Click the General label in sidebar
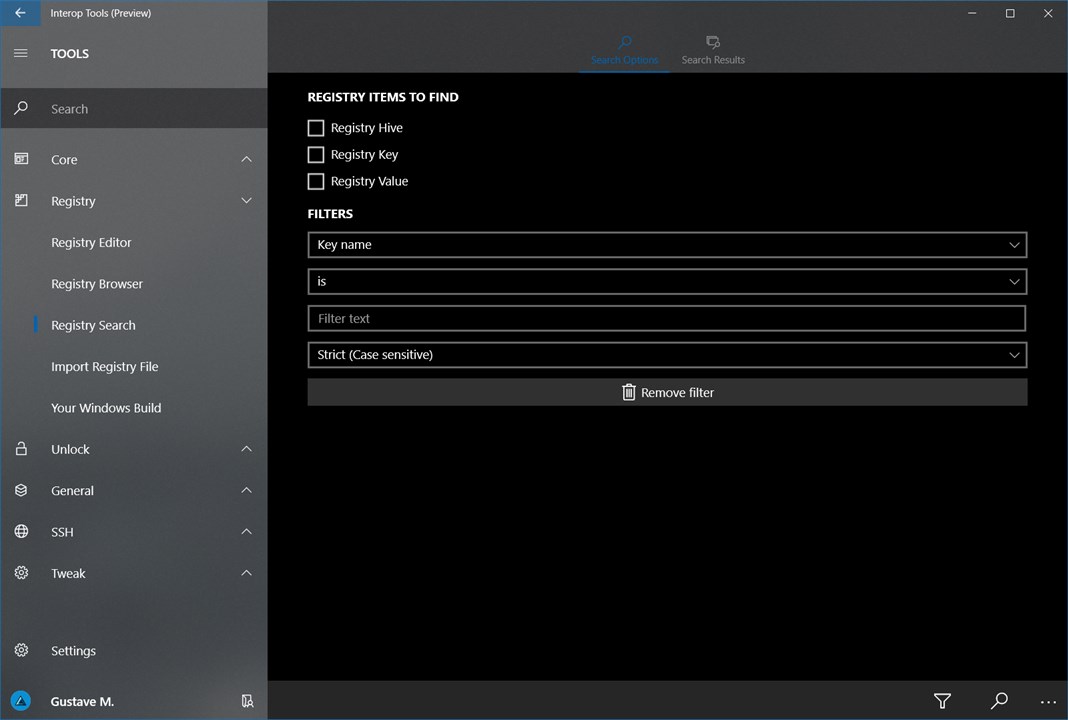The height and width of the screenshot is (720, 1068). point(72,490)
